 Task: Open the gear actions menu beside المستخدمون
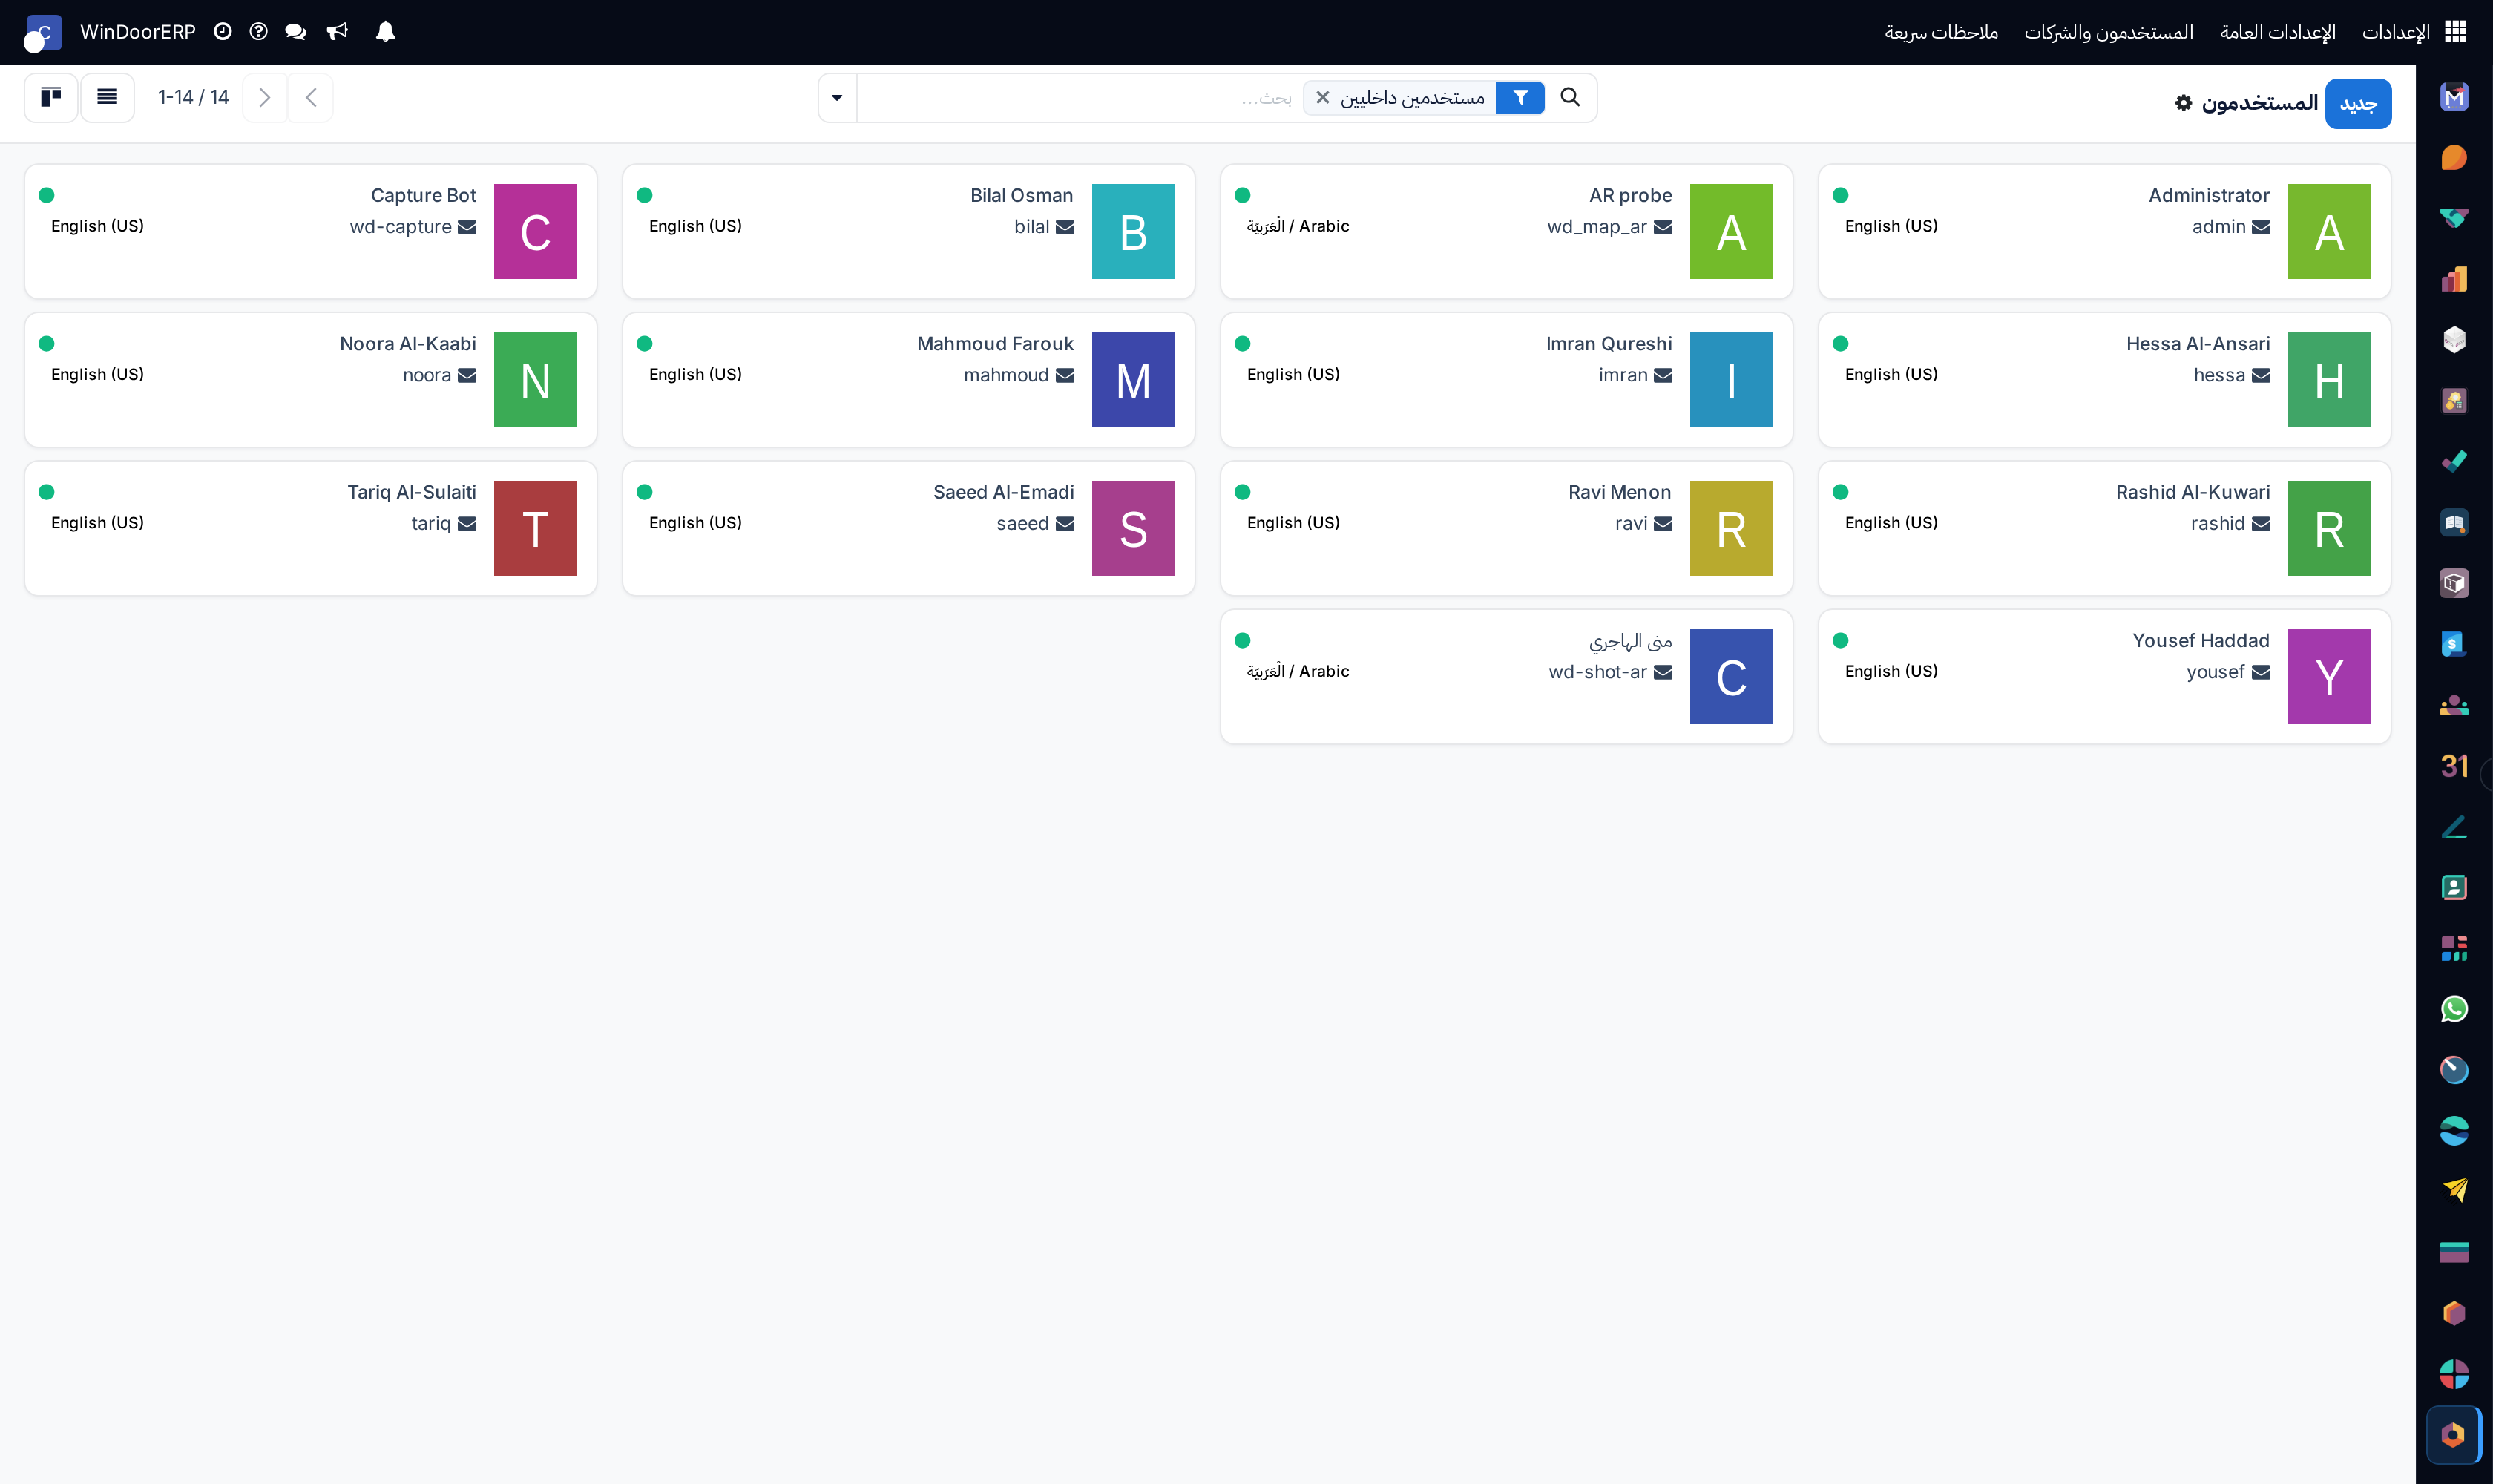[2184, 103]
